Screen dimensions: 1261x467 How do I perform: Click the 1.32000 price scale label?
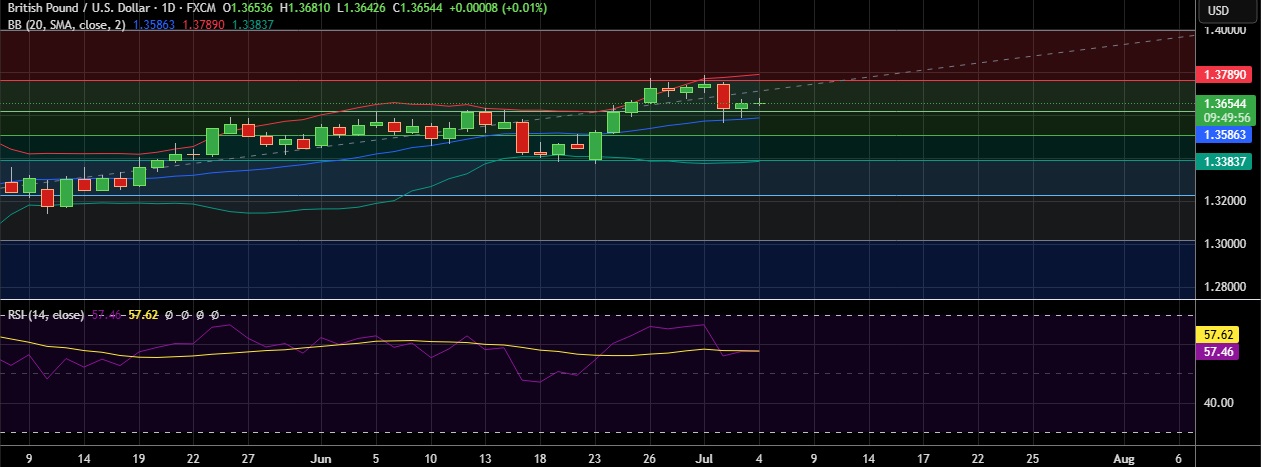tap(1224, 201)
